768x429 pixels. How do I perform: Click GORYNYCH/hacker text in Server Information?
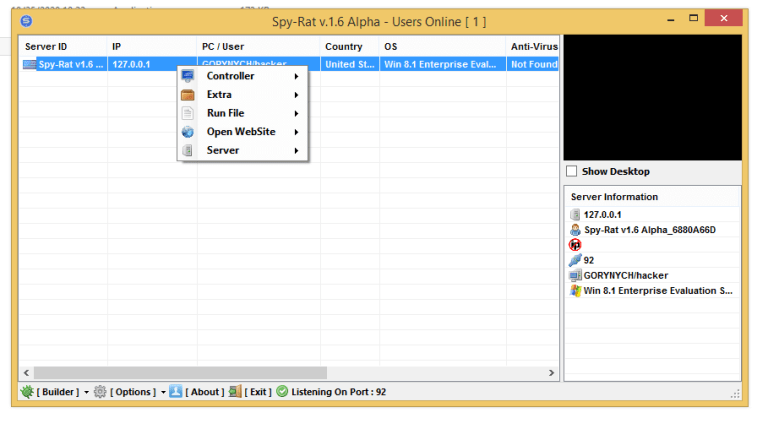tap(625, 275)
